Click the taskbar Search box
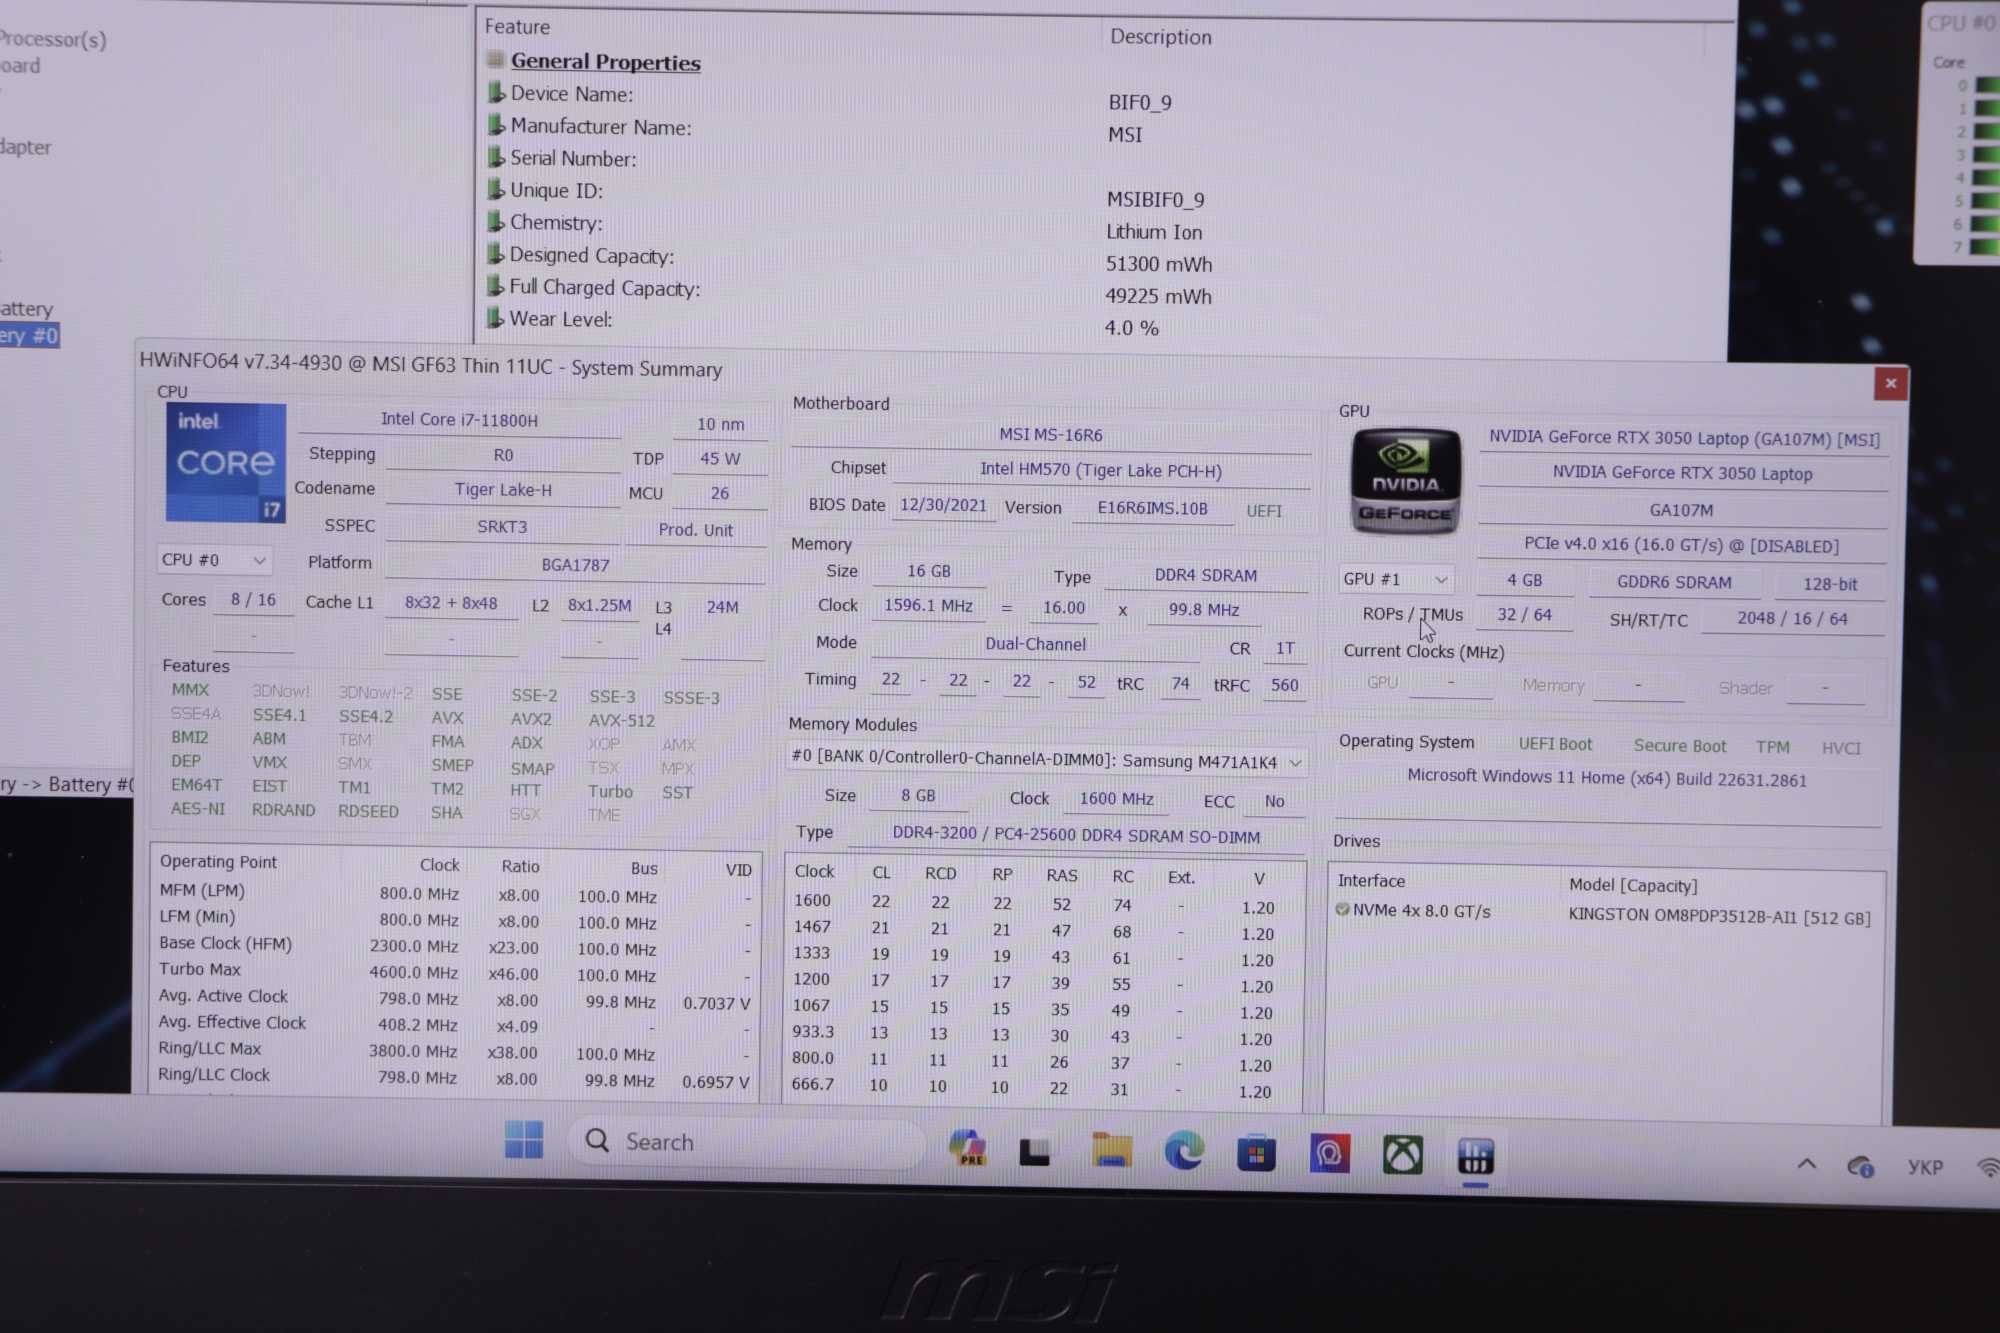Screen dimensions: 2000x1333 tap(745, 1142)
